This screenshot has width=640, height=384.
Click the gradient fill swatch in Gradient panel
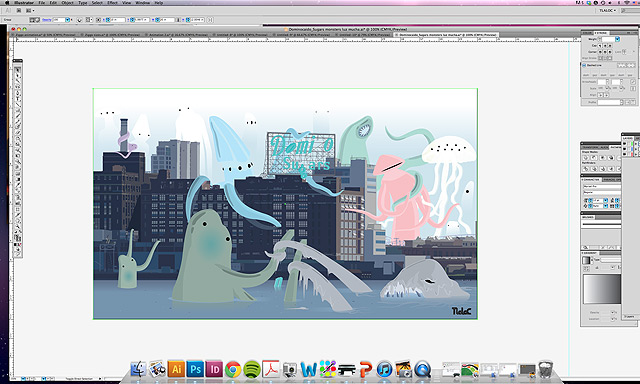(x=586, y=260)
